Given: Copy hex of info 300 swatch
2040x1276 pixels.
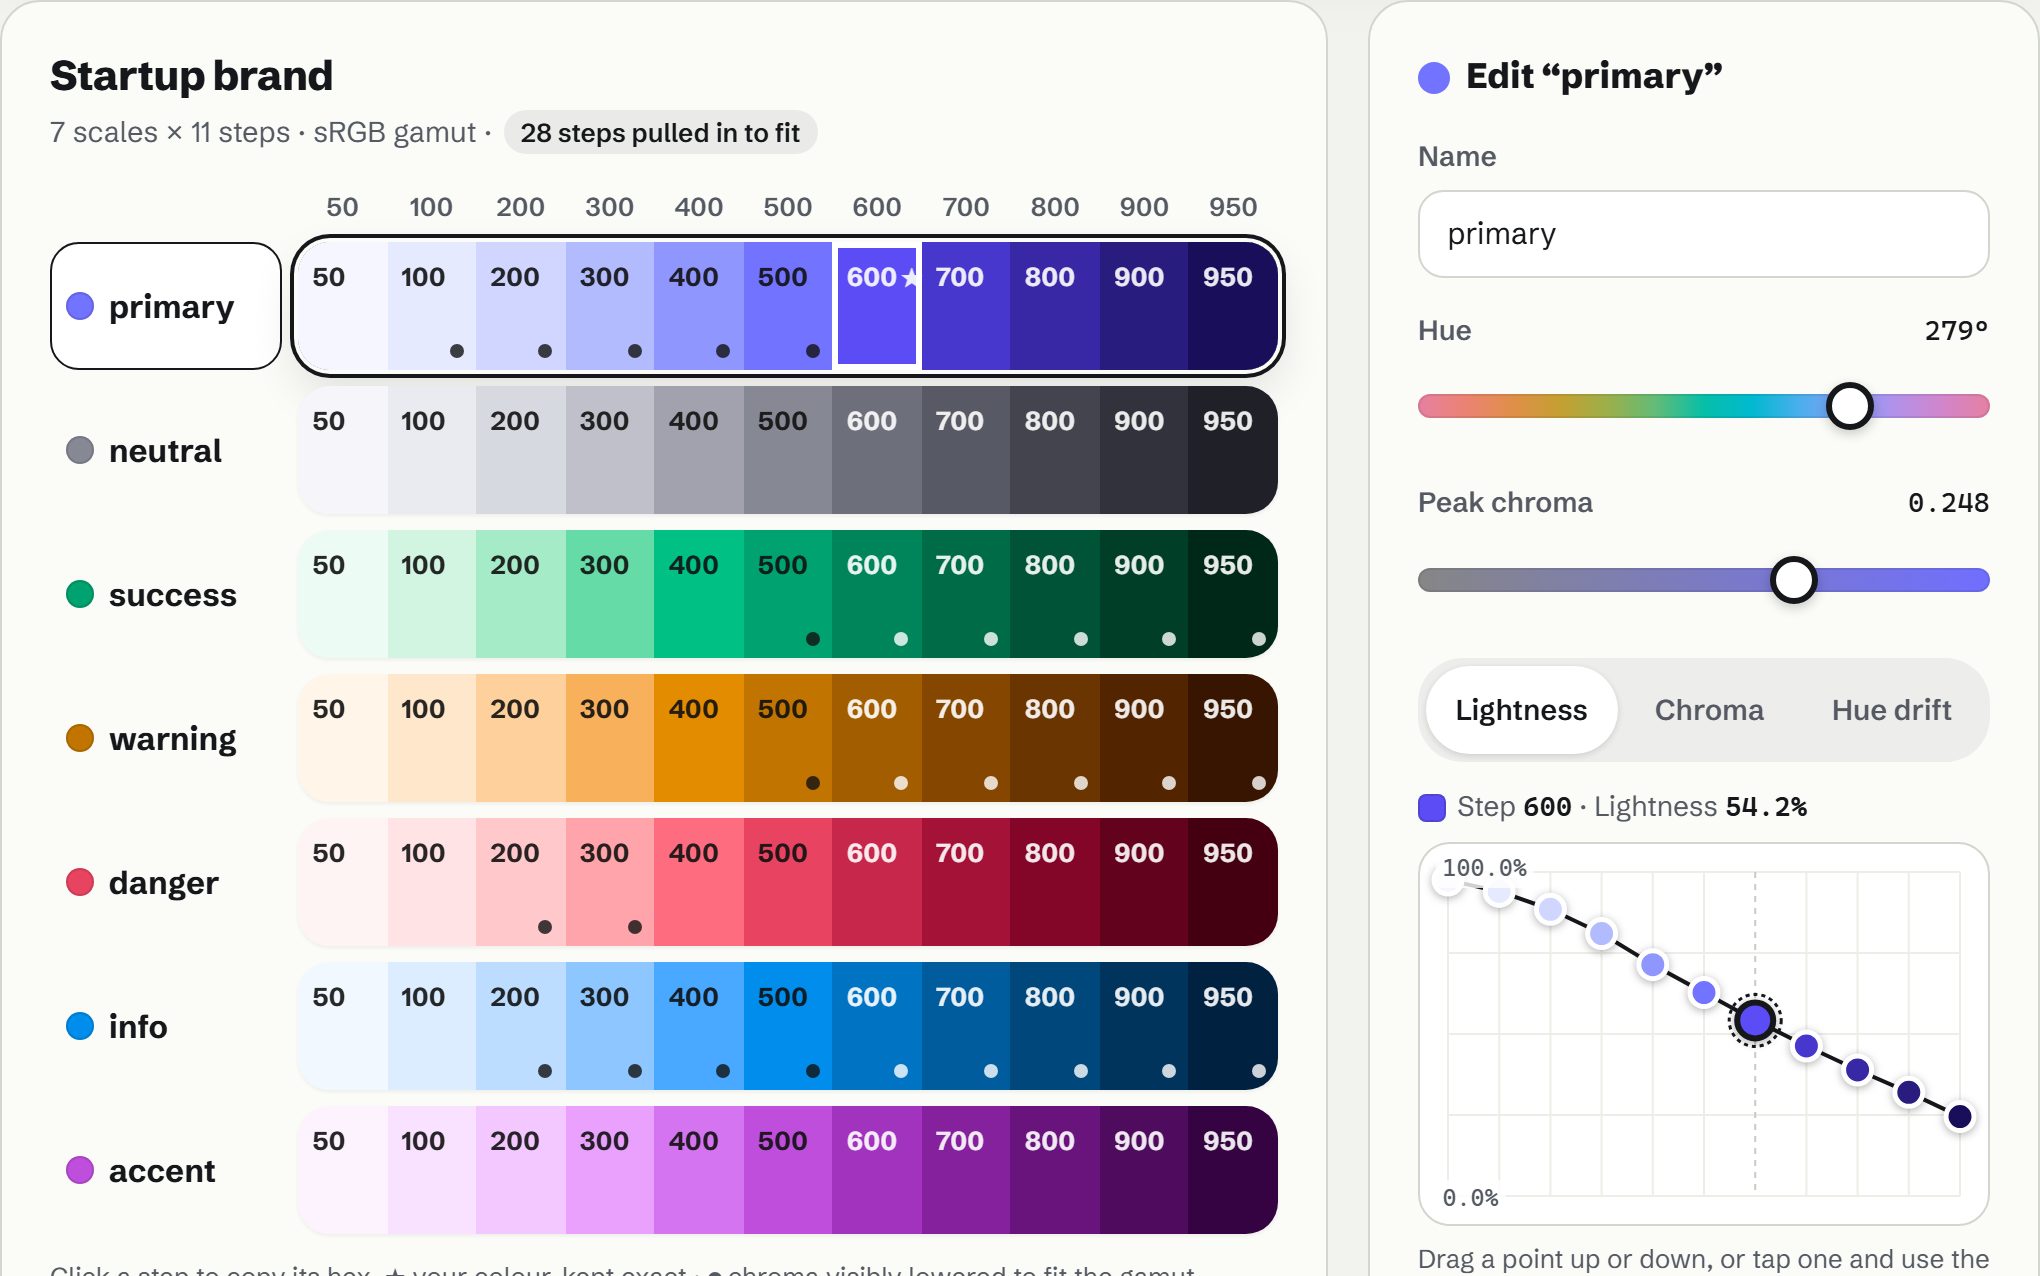Looking at the screenshot, I should [610, 1026].
